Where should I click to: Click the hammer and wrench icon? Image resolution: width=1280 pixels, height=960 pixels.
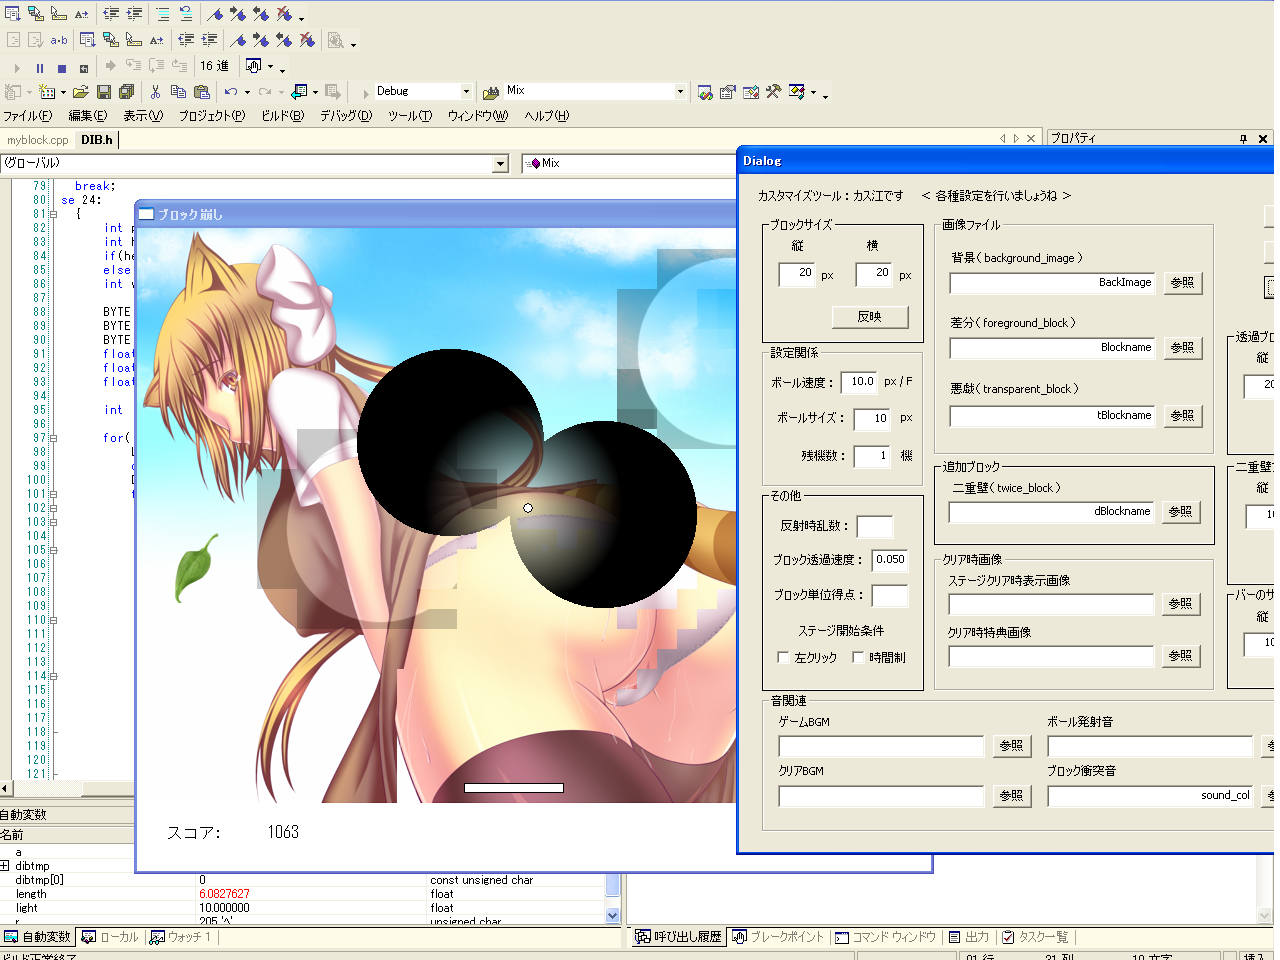[773, 92]
